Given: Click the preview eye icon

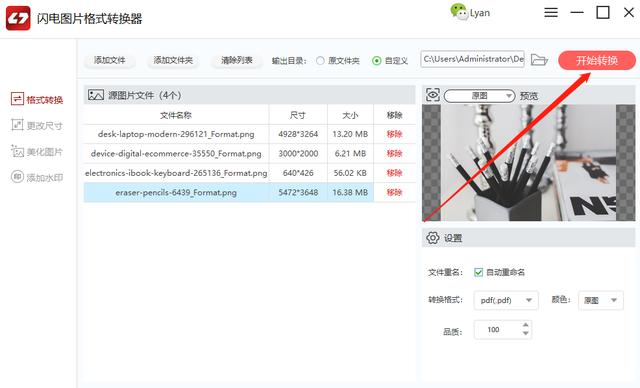Looking at the screenshot, I should click(433, 95).
